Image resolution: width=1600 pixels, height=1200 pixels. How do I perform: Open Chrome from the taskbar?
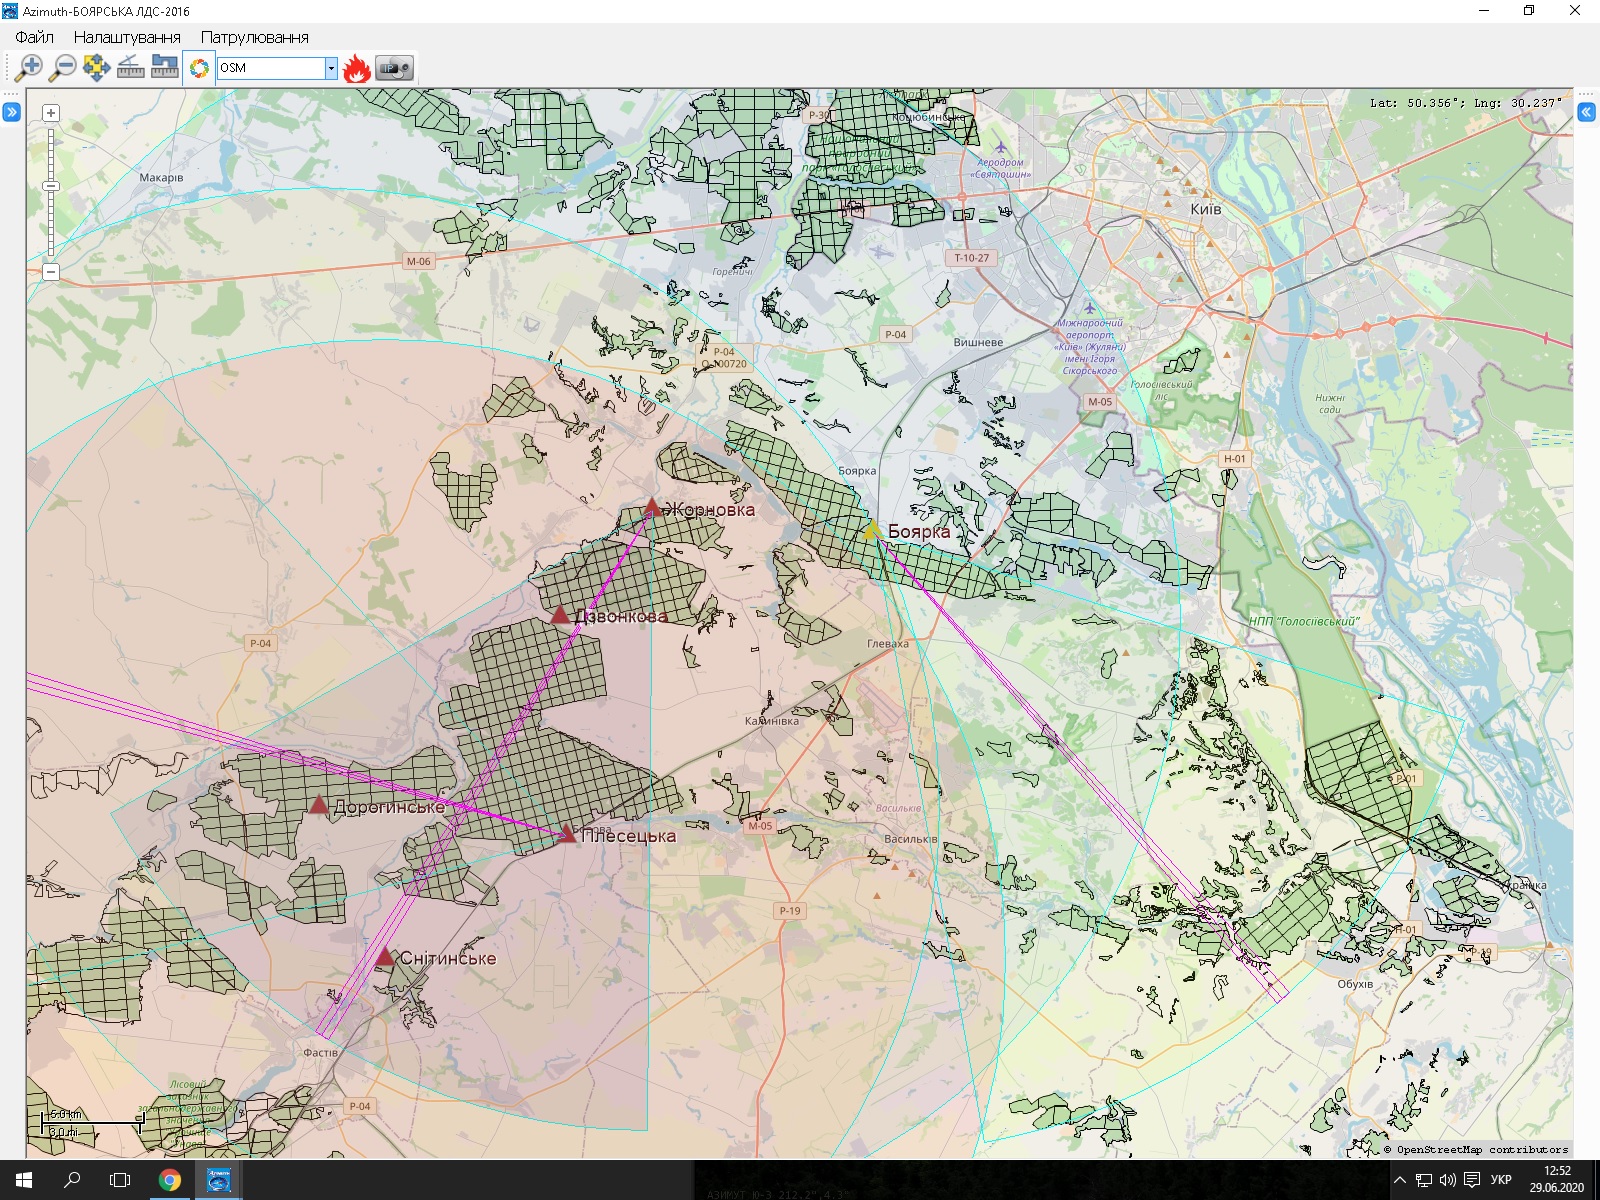pyautogui.click(x=170, y=1180)
